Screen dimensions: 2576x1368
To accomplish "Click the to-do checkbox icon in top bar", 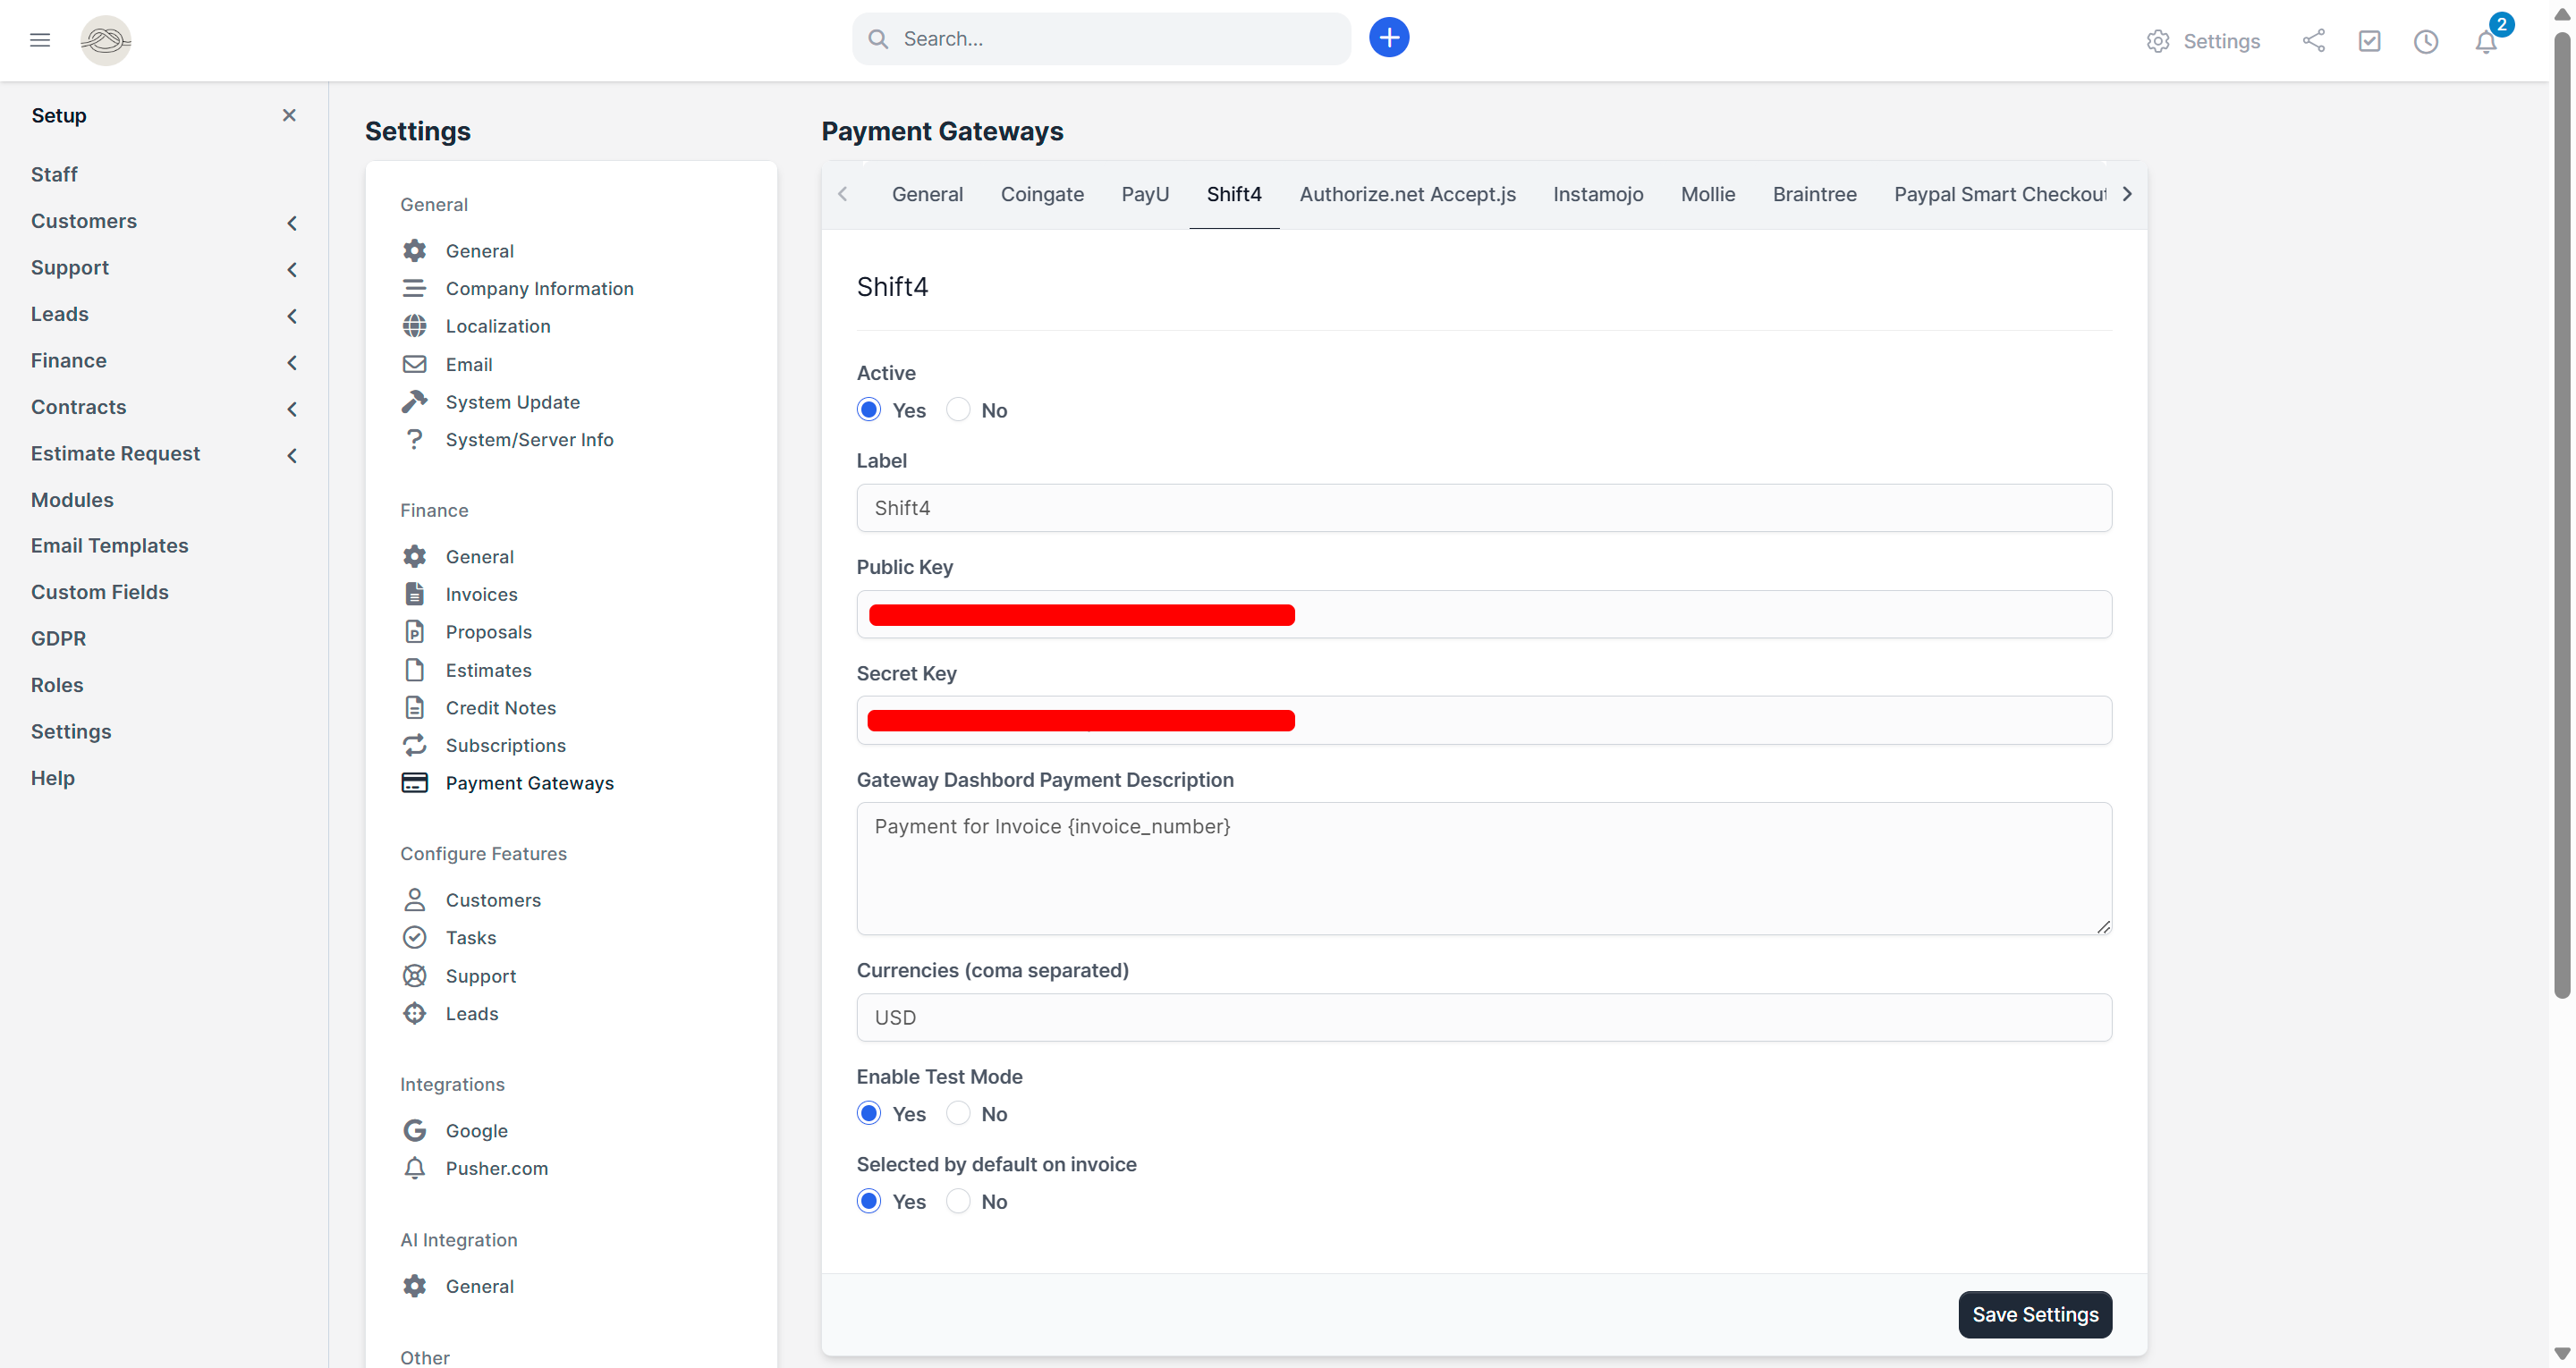I will [2370, 41].
